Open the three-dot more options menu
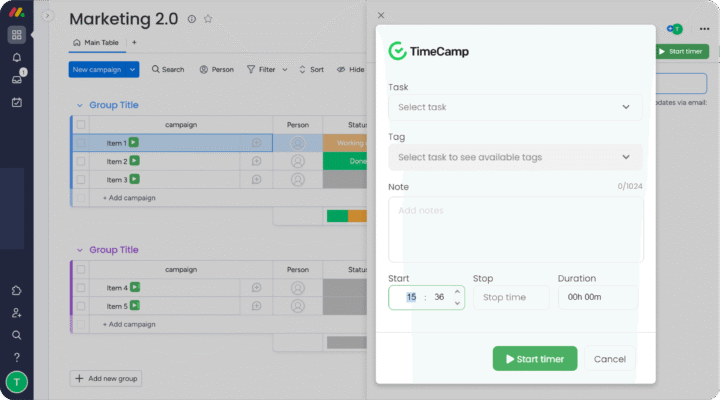 click(x=704, y=29)
